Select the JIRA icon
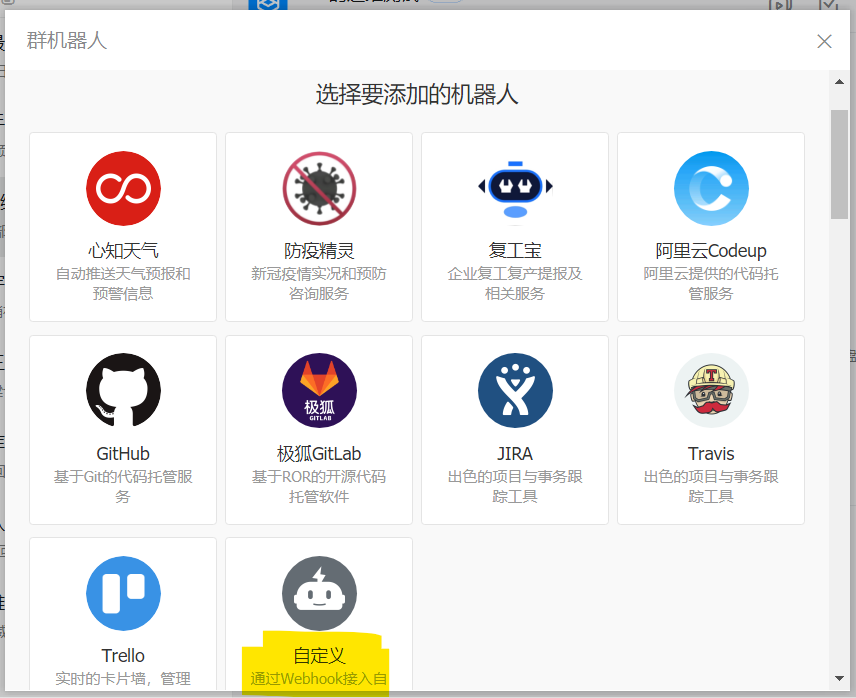The height and width of the screenshot is (698, 856). pyautogui.click(x=515, y=391)
